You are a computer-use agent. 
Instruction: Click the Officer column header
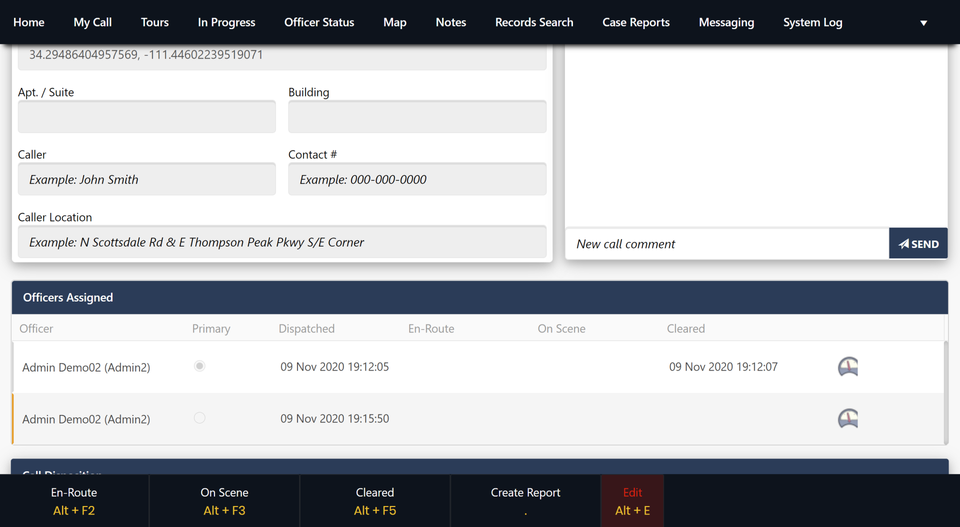(36, 329)
